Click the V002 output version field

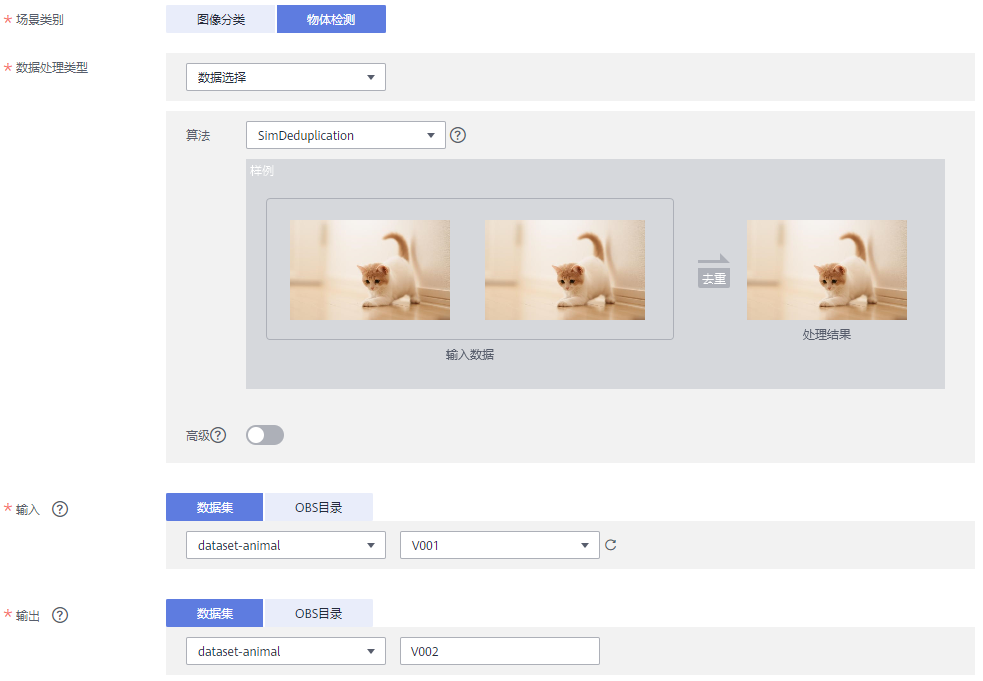[x=499, y=651]
